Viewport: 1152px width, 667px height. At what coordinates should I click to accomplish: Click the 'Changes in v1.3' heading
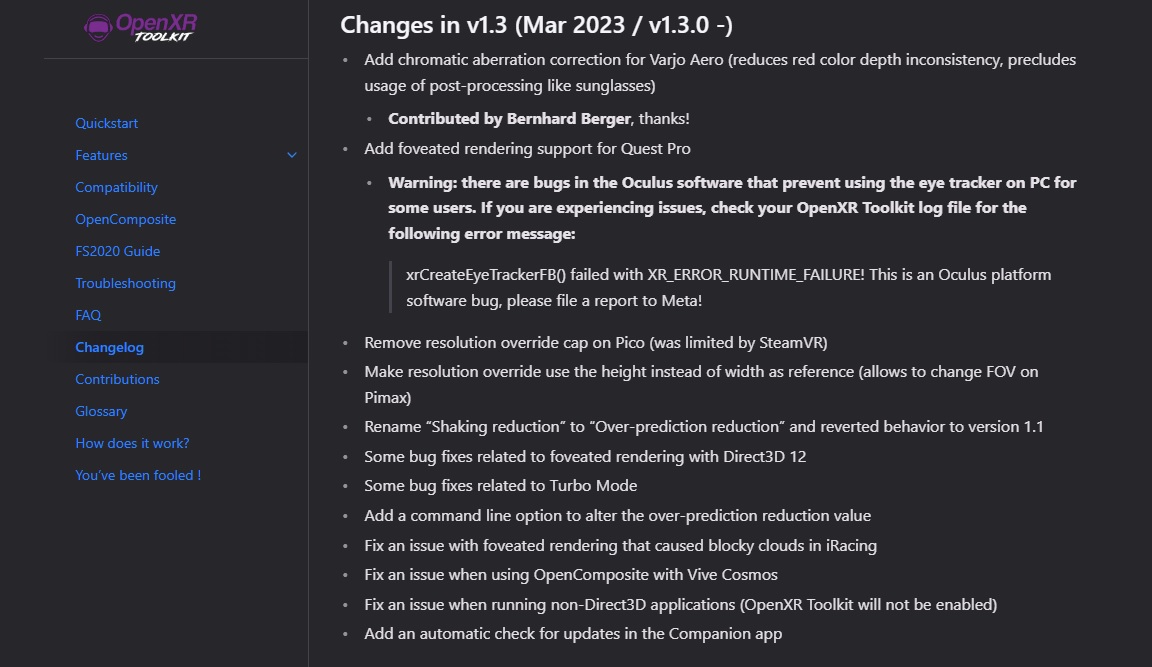pyautogui.click(x=537, y=25)
